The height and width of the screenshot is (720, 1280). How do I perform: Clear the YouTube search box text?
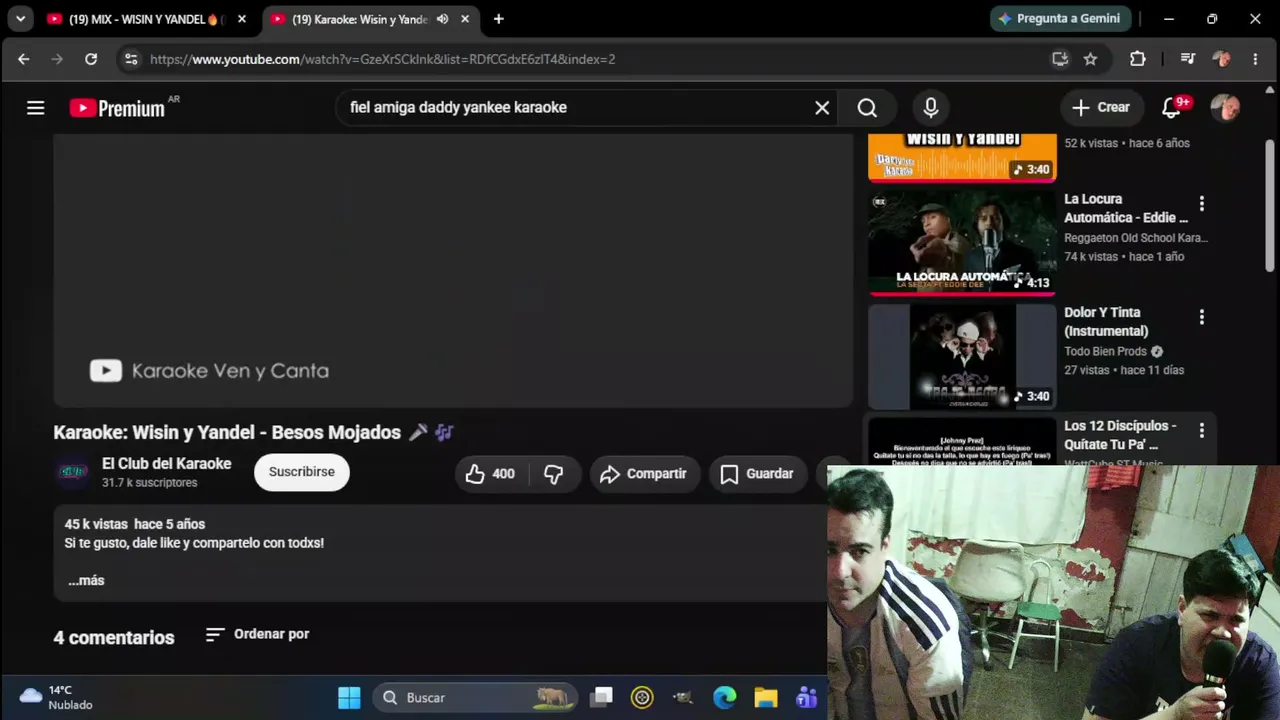tap(822, 108)
